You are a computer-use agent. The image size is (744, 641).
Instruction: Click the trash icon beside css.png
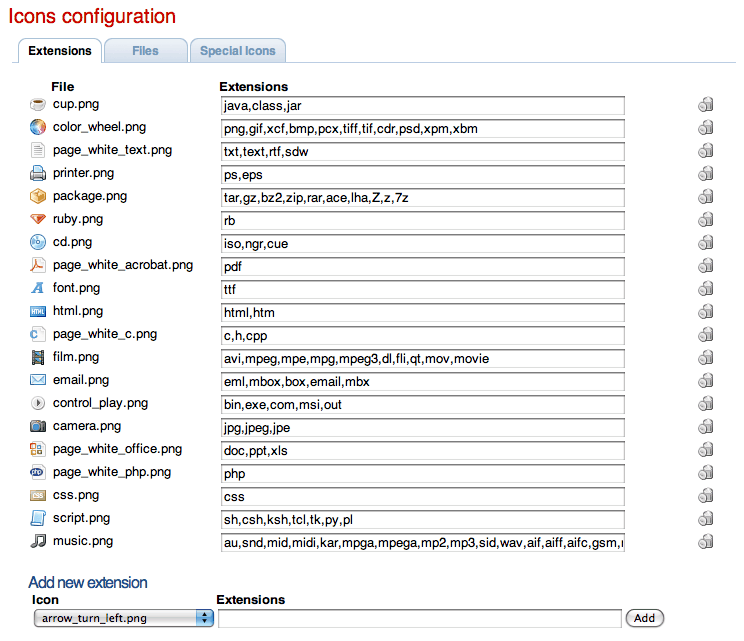(705, 496)
